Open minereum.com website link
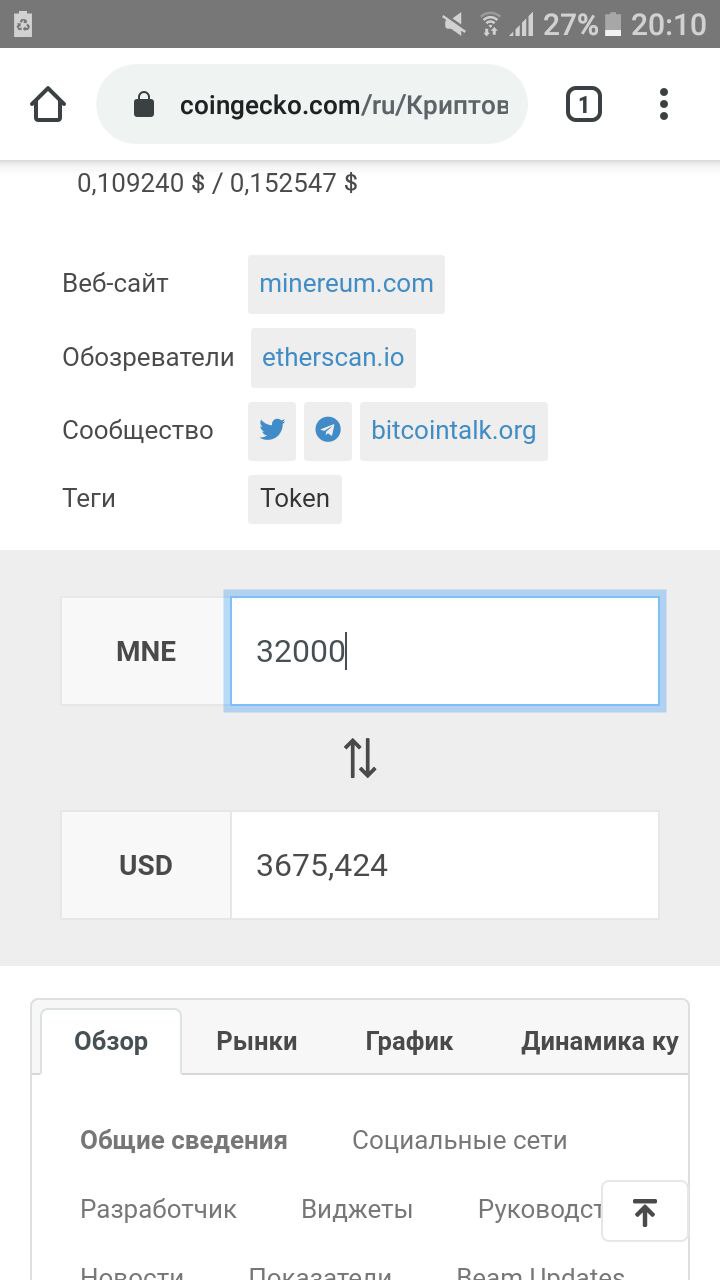This screenshot has width=720, height=1280. point(346,284)
